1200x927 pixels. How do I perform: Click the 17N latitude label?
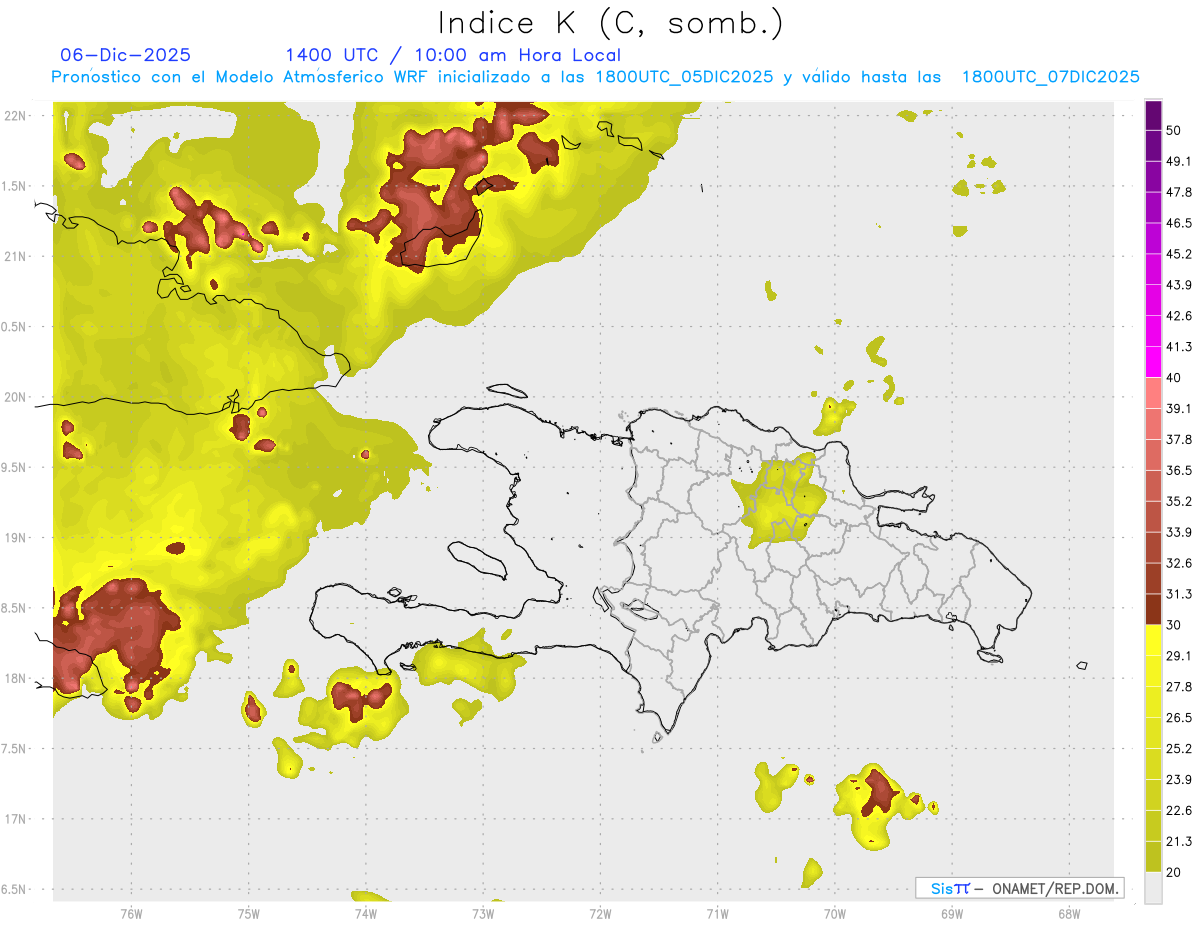[x=14, y=819]
